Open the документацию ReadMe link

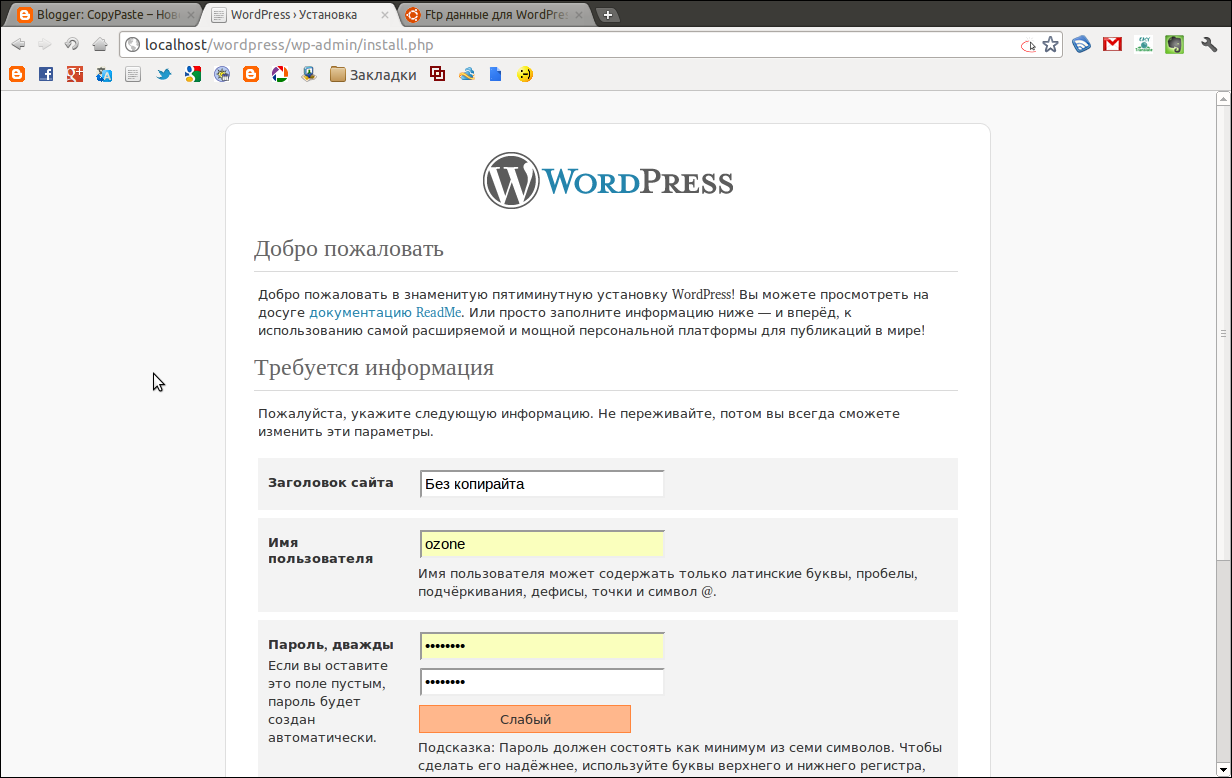coord(385,312)
